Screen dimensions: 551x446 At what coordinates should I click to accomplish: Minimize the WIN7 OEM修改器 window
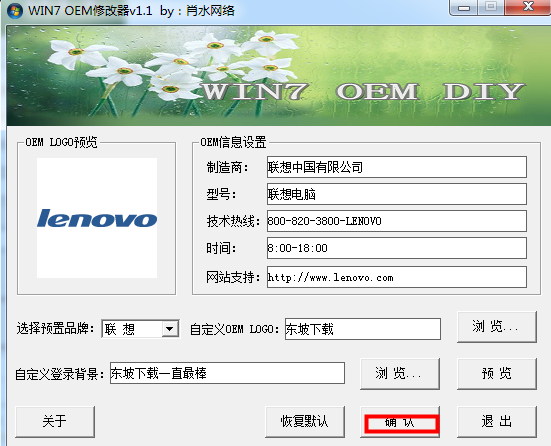click(x=464, y=7)
